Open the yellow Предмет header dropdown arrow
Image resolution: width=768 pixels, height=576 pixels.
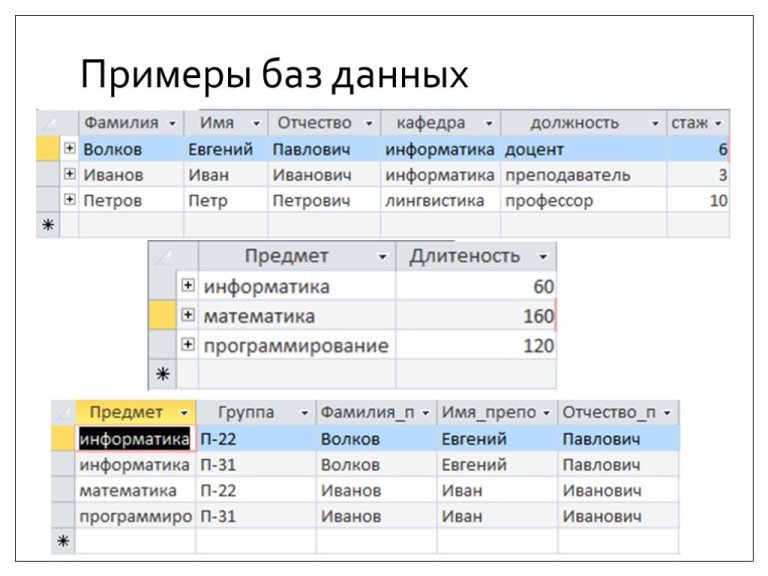(x=184, y=413)
